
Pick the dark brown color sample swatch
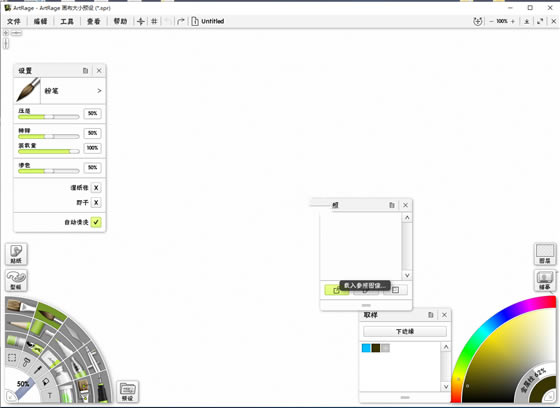pos(376,348)
